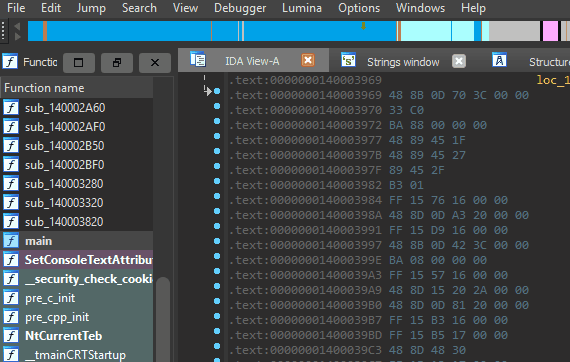Toggle breakpoint dot at address 140003972
The width and height of the screenshot is (570, 362).
217,121
